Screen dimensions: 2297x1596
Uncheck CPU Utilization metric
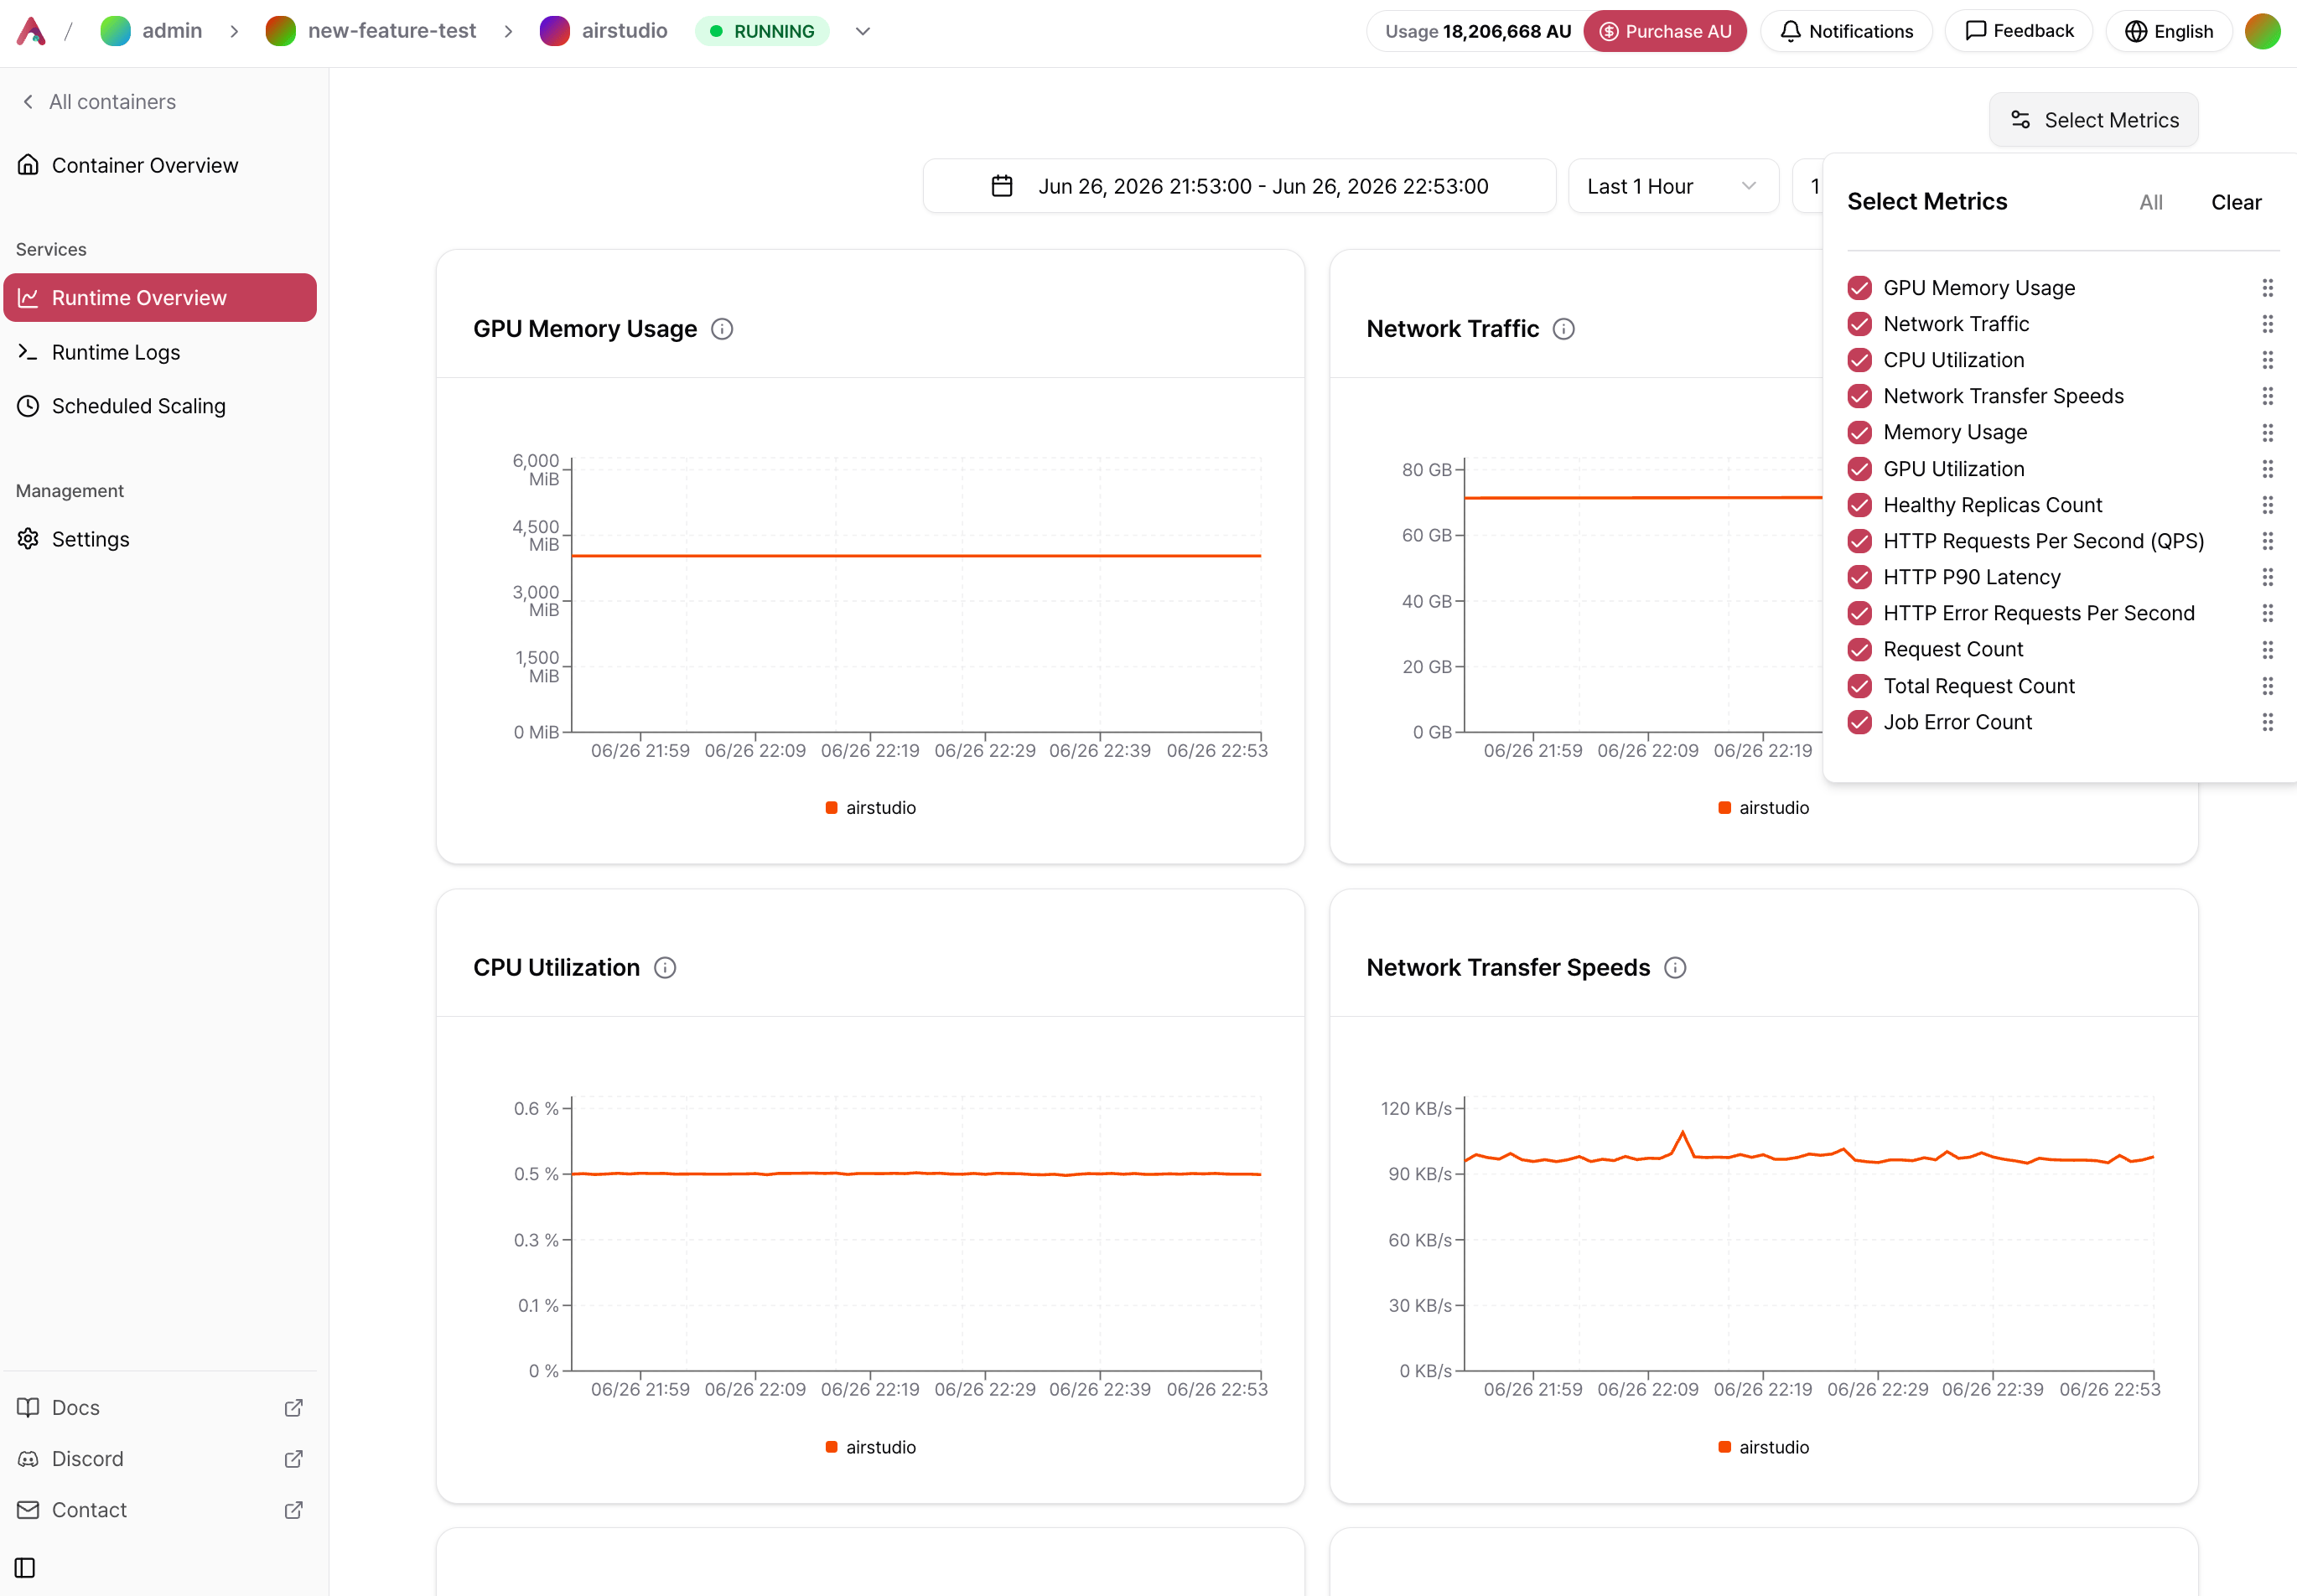point(1859,360)
